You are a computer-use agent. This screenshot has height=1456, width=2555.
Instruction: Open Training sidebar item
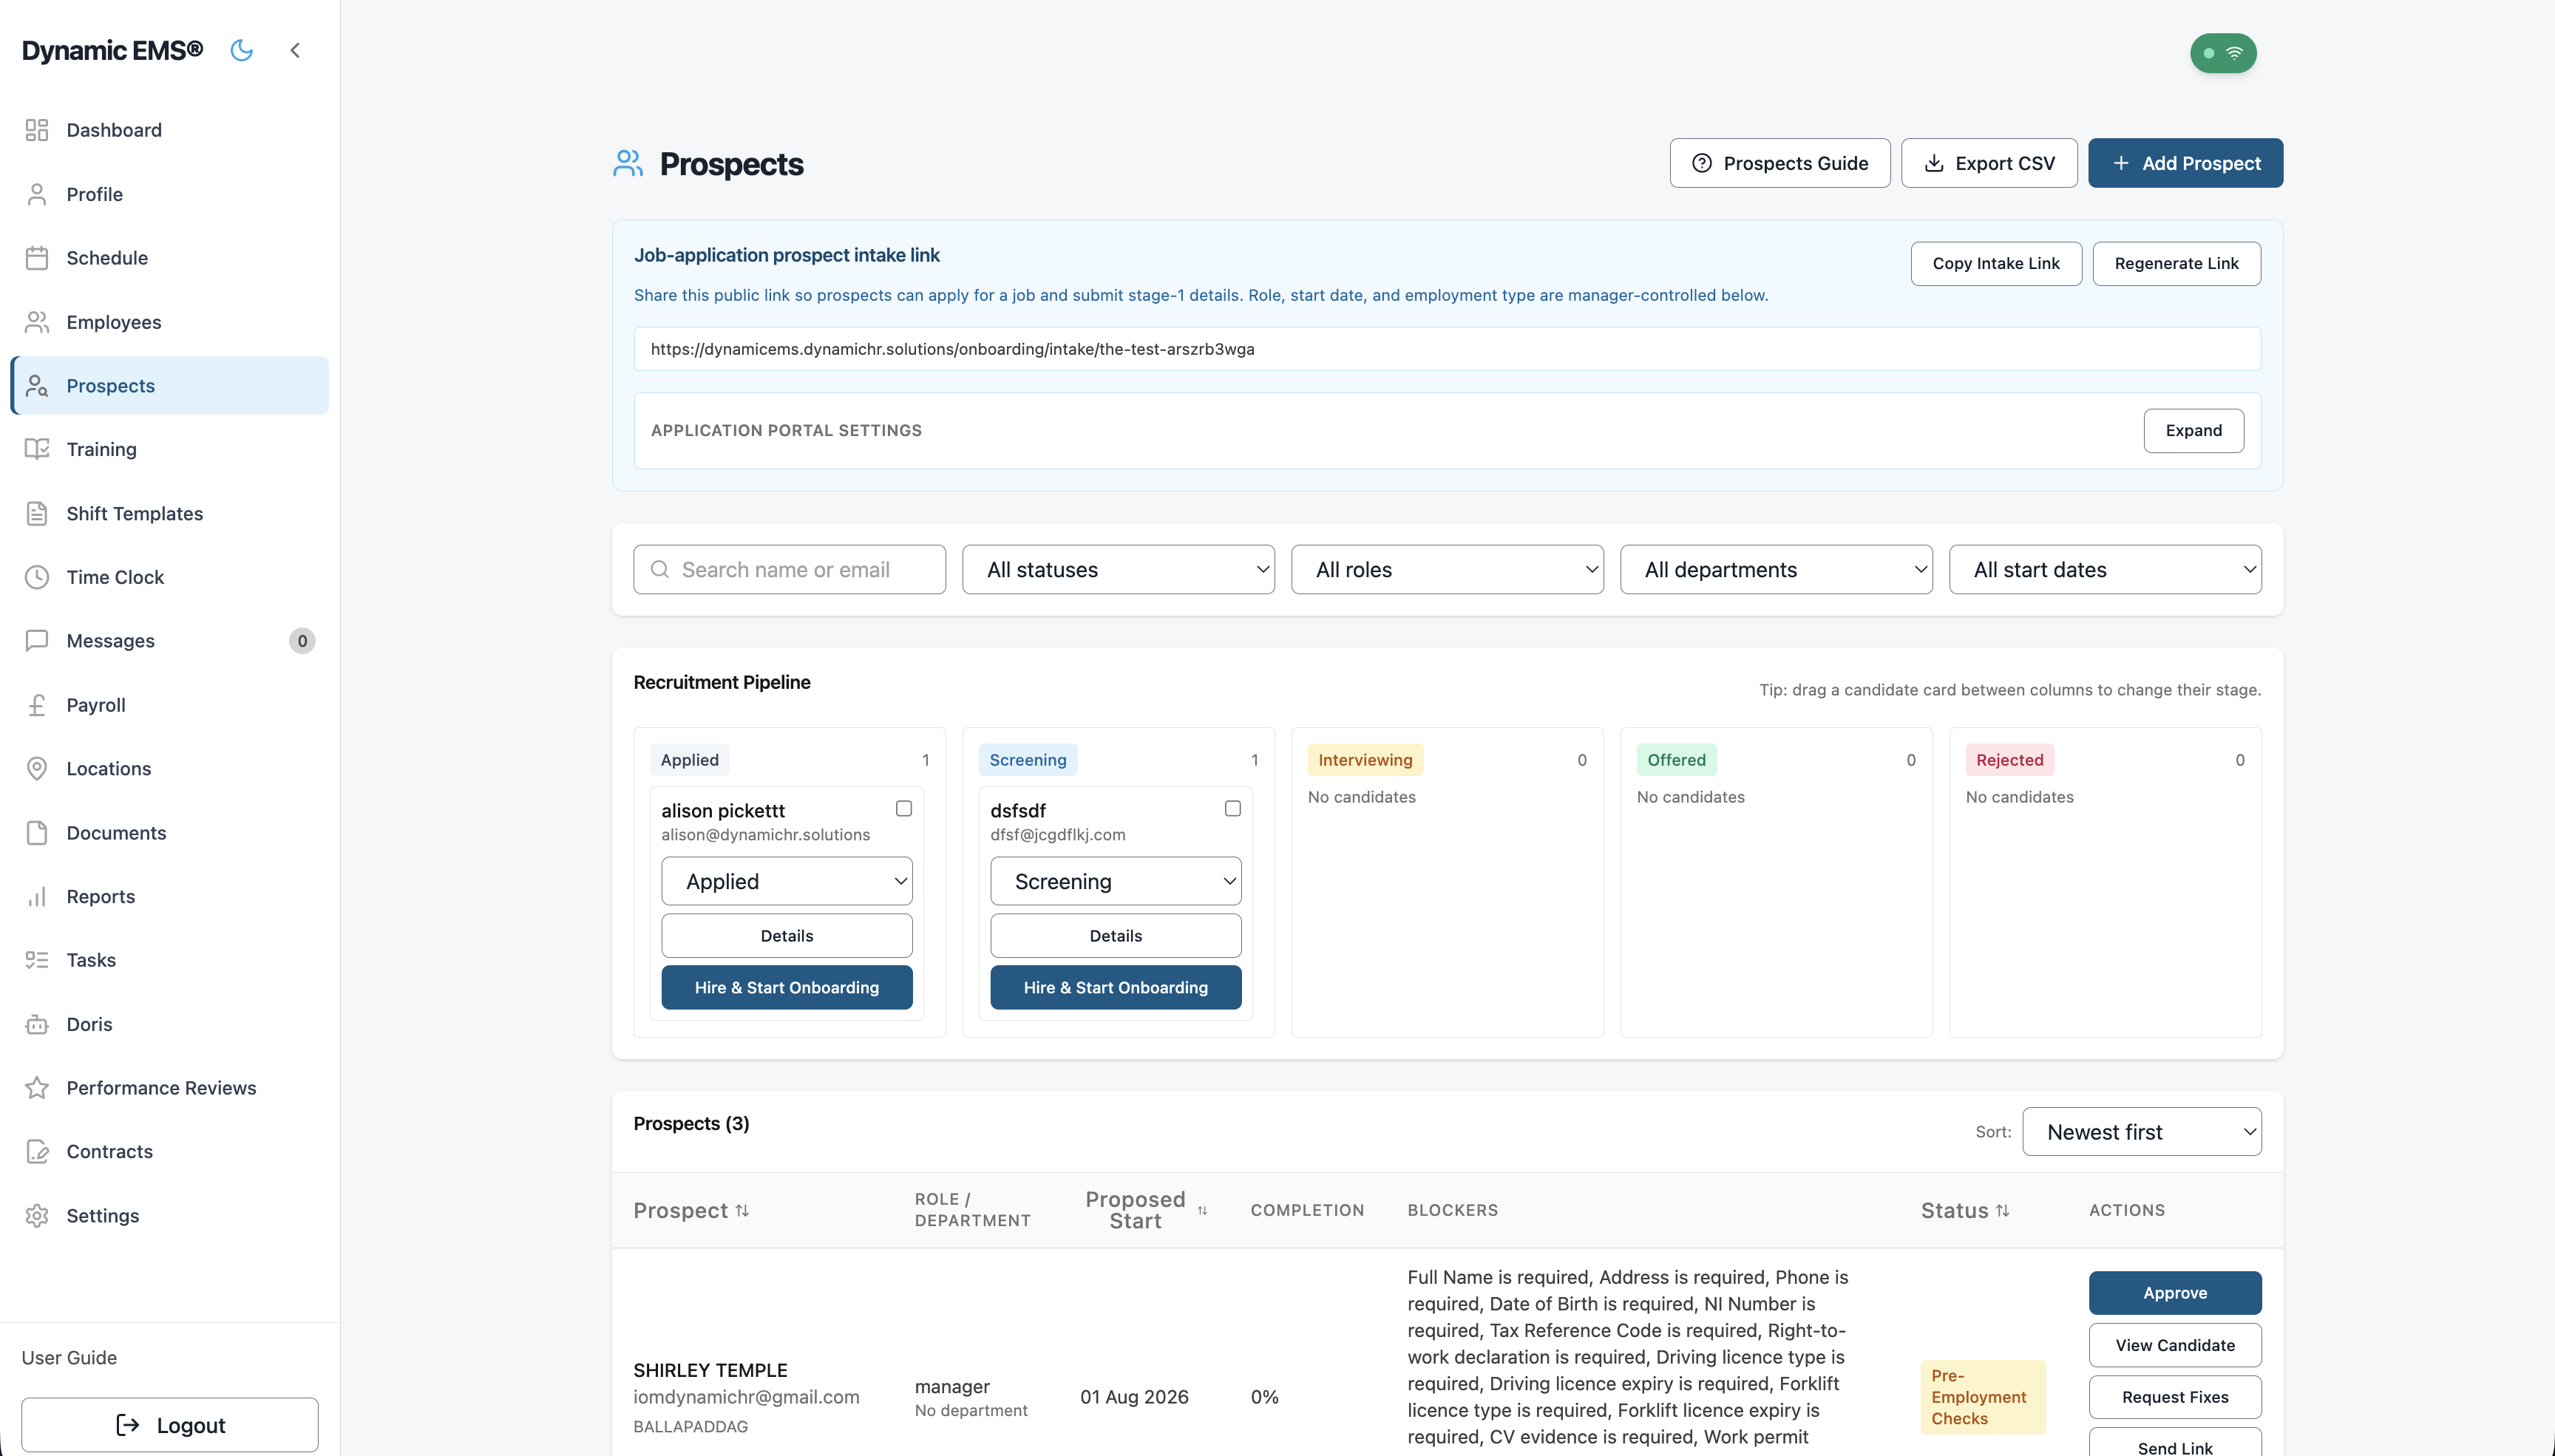tap(170, 449)
